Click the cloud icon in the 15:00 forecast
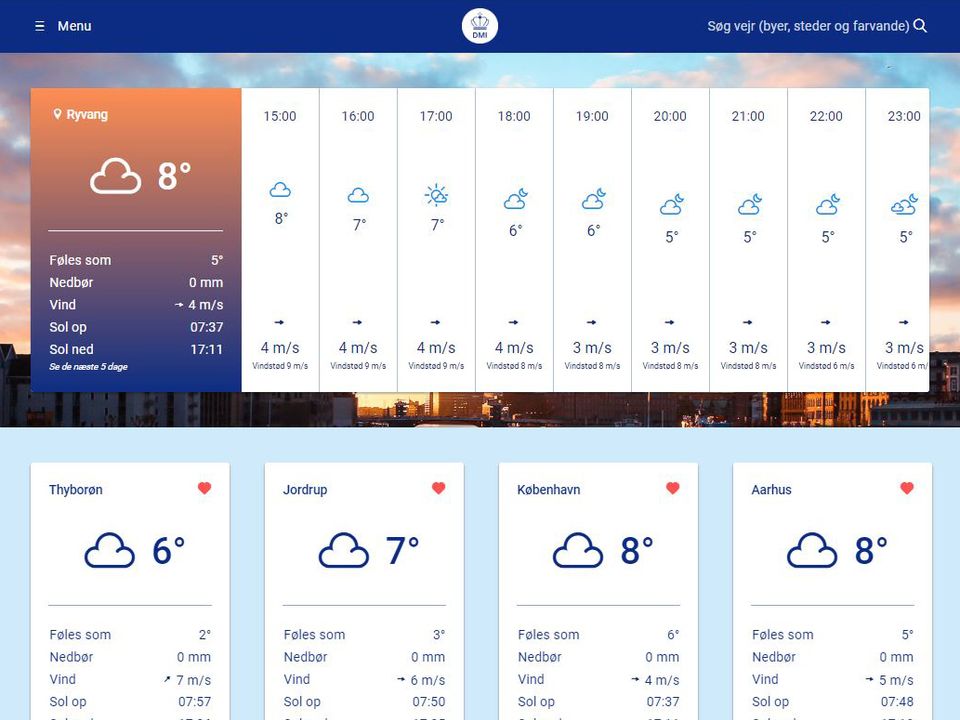960x720 pixels. [280, 190]
